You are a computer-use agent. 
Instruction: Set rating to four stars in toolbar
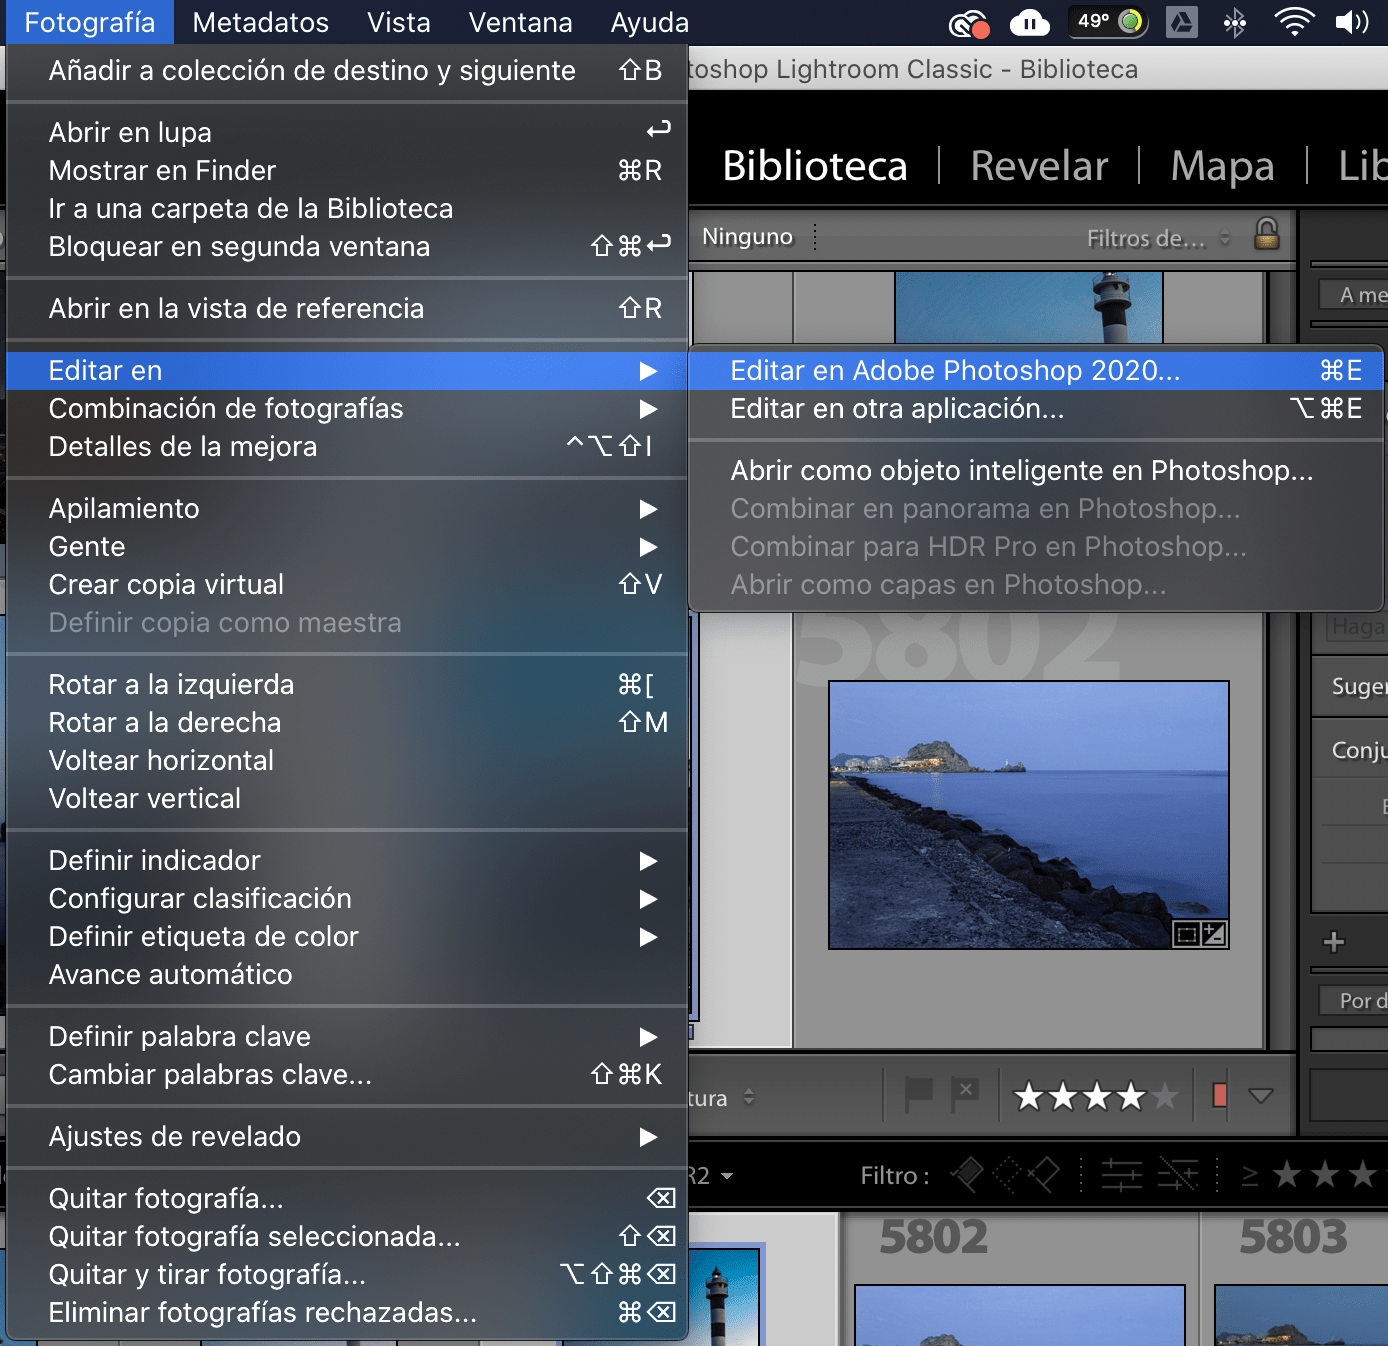(x=1131, y=1097)
